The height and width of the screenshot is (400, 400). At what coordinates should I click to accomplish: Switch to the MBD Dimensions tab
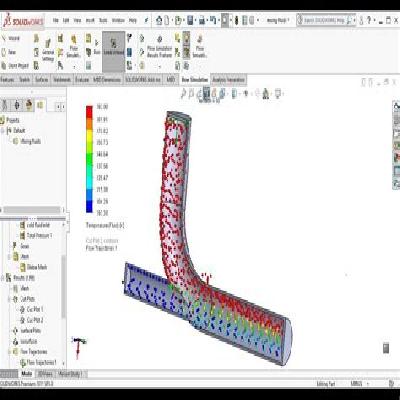[107, 80]
